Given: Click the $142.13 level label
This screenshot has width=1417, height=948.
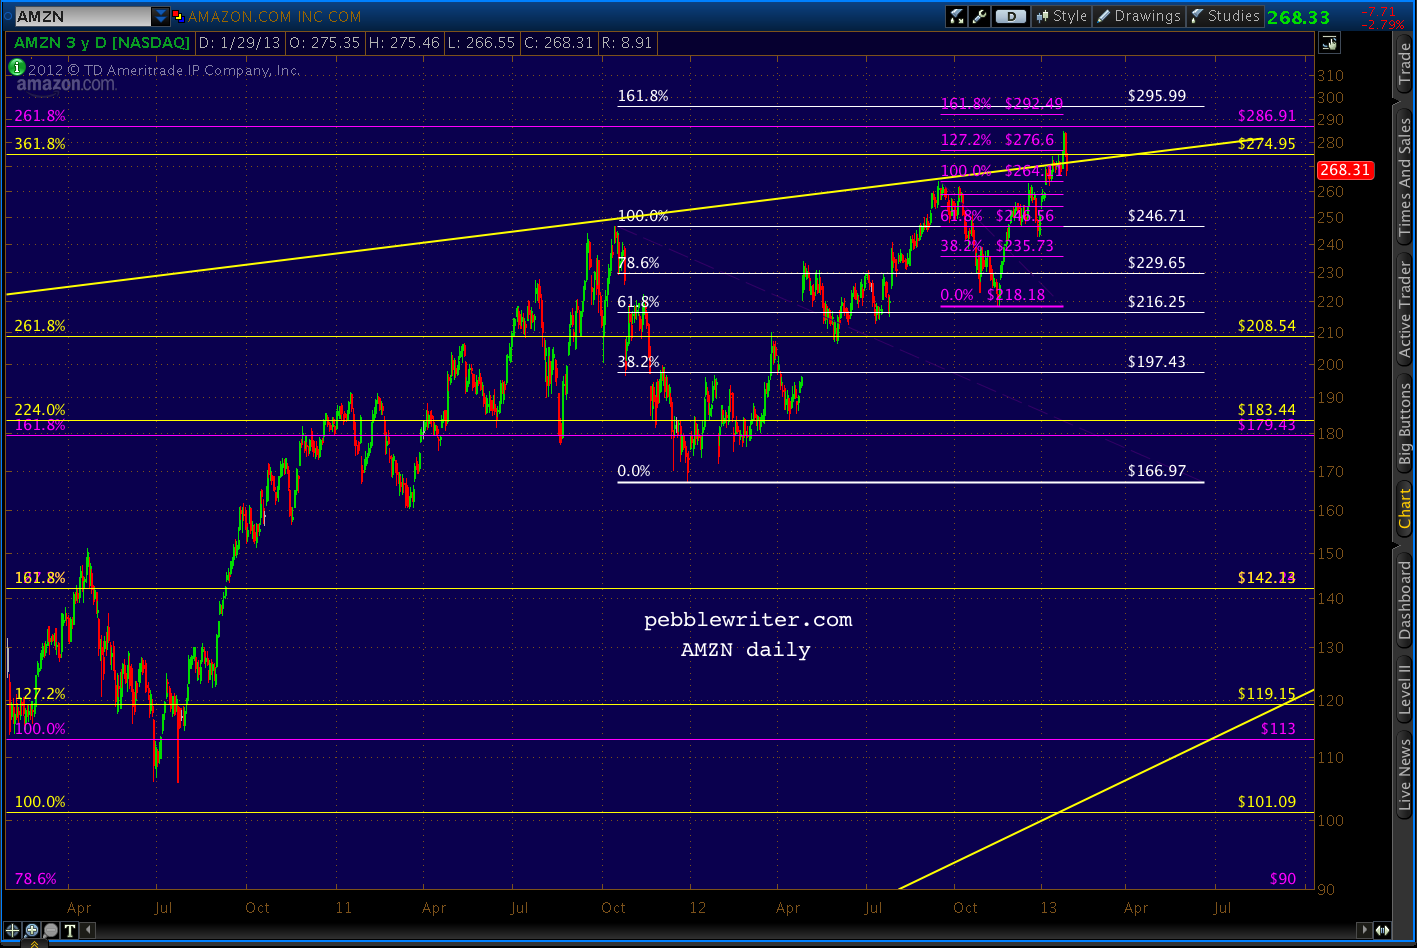Looking at the screenshot, I should point(1267,578).
